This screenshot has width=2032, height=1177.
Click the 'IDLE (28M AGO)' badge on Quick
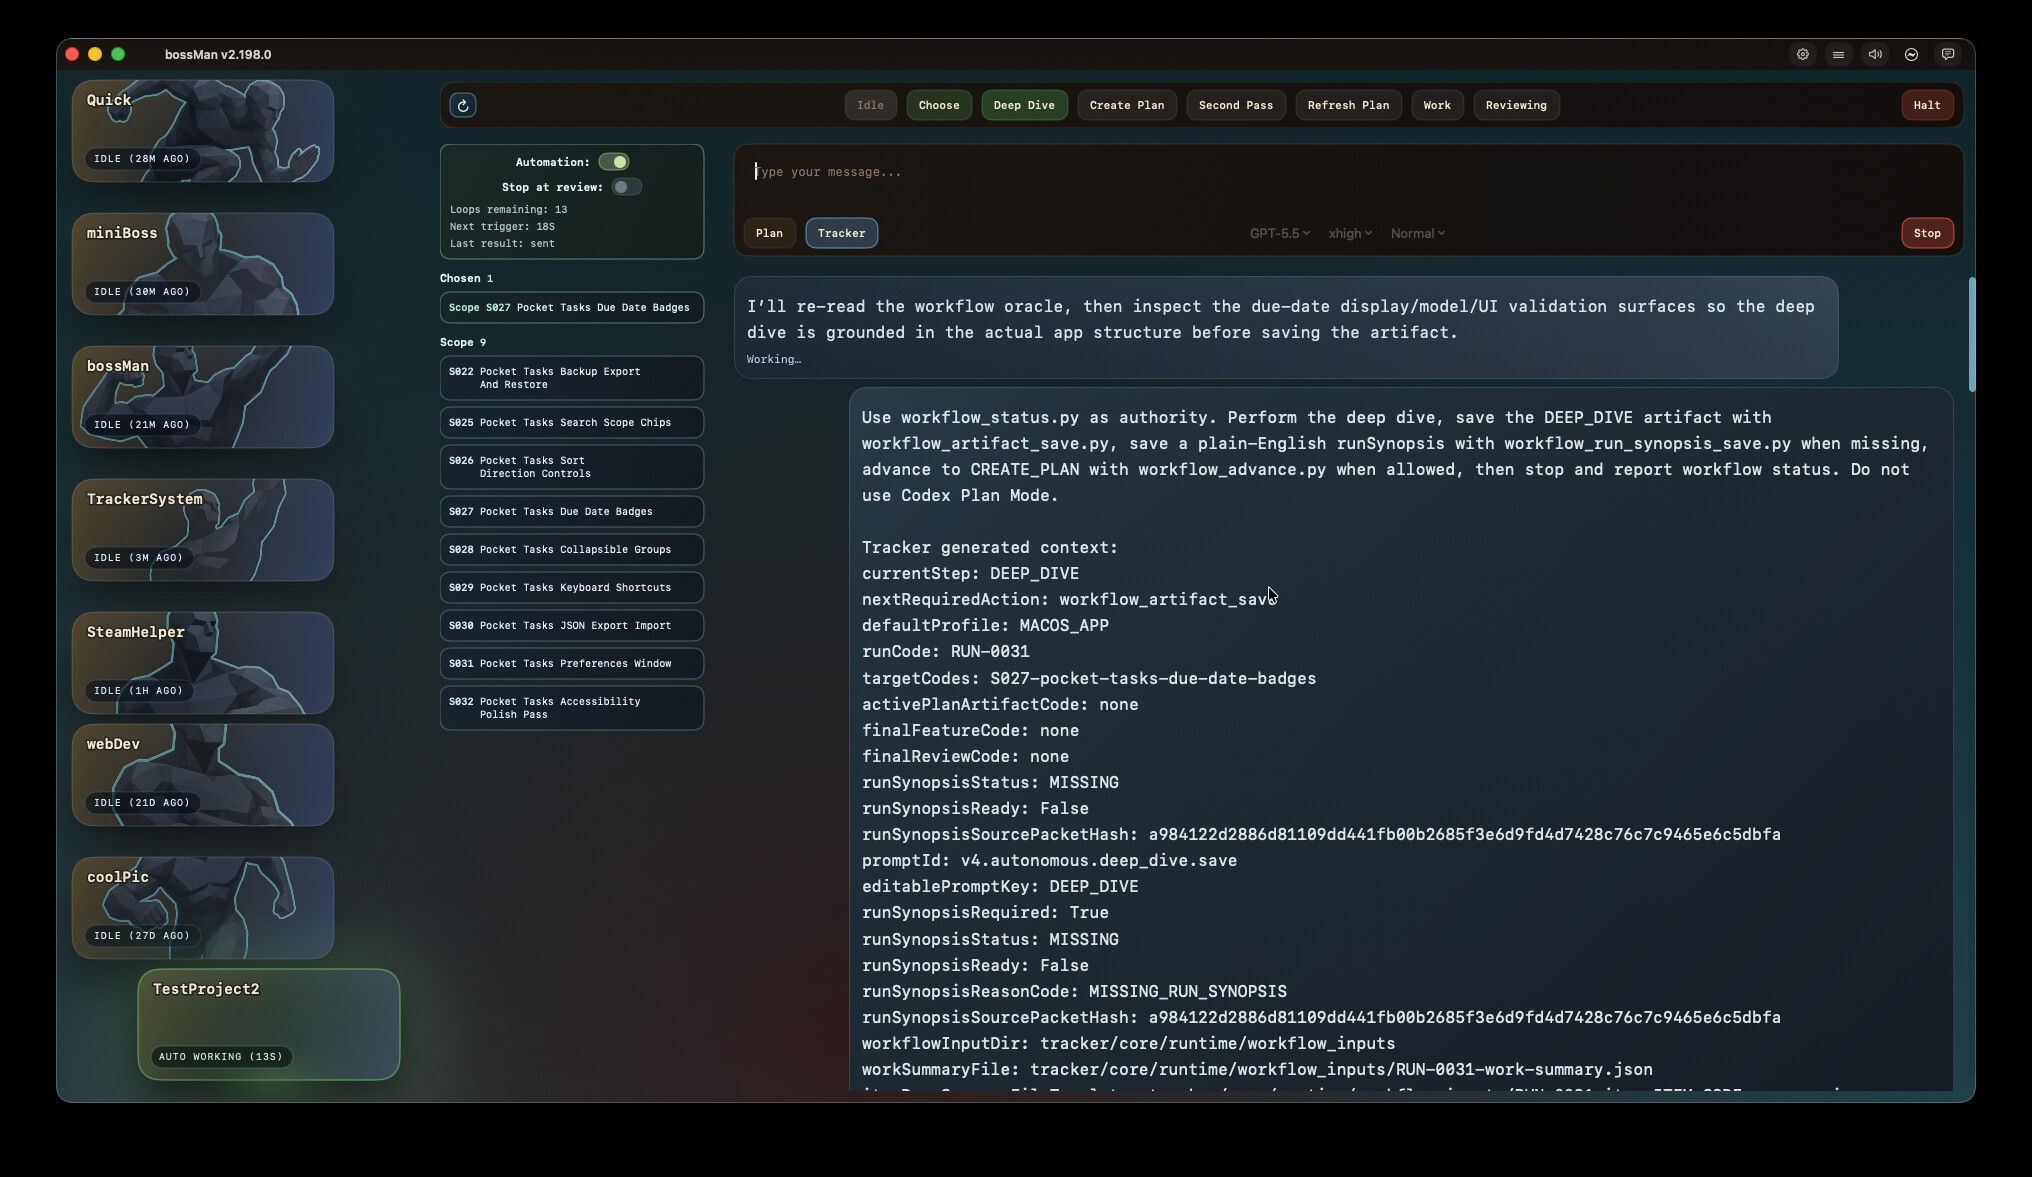[x=141, y=159]
